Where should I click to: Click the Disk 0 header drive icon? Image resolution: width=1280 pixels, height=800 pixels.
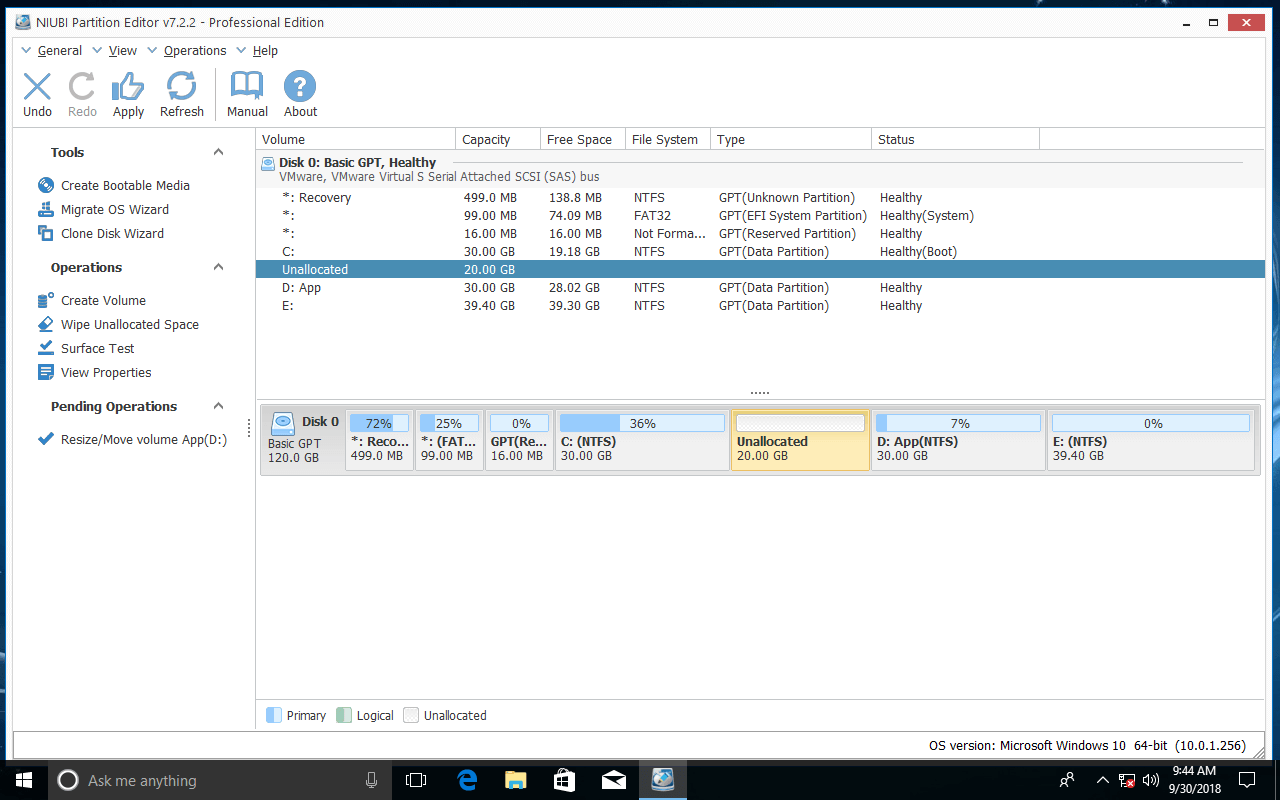[x=268, y=163]
